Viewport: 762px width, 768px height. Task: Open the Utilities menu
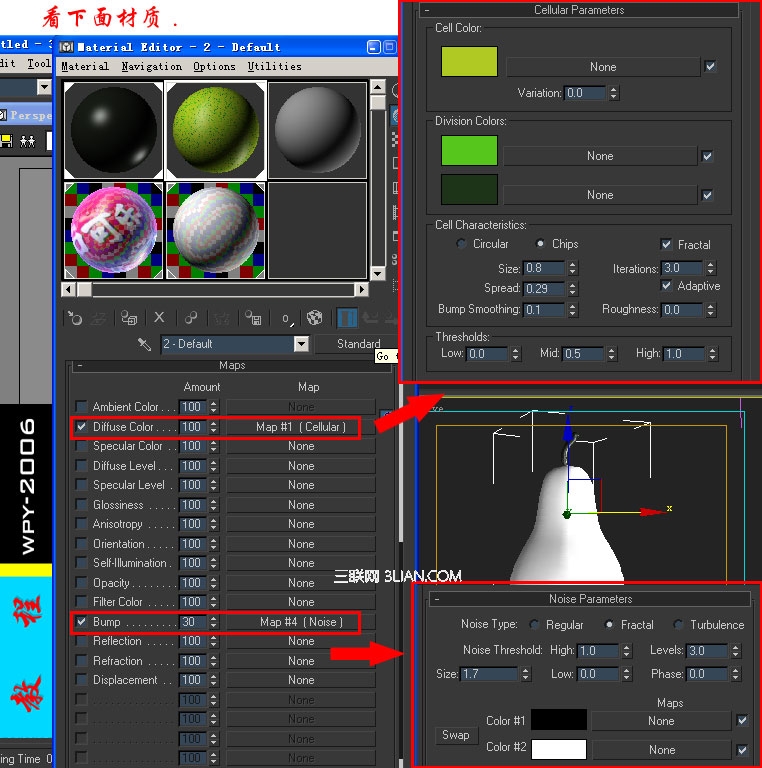[274, 66]
